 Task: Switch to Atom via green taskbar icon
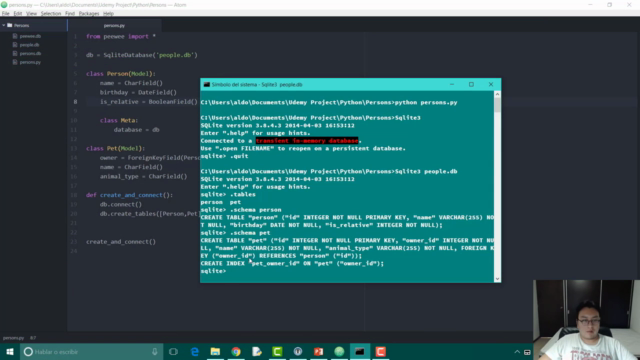pos(339,352)
